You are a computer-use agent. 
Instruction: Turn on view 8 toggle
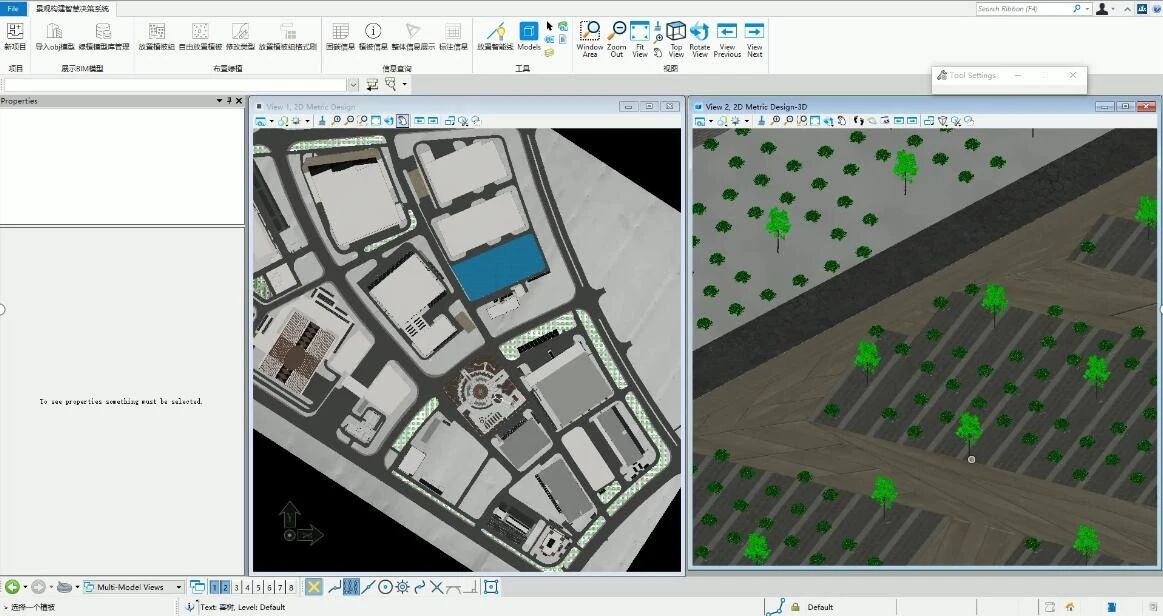(291, 588)
